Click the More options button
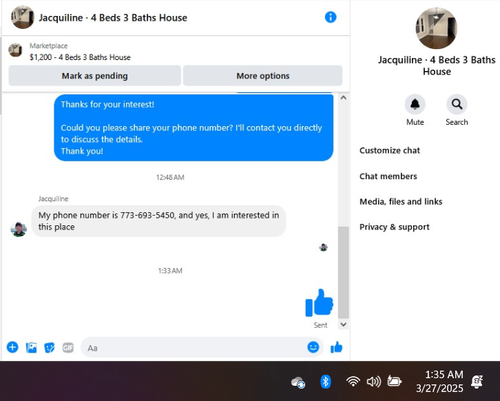The image size is (500, 401). point(263,76)
